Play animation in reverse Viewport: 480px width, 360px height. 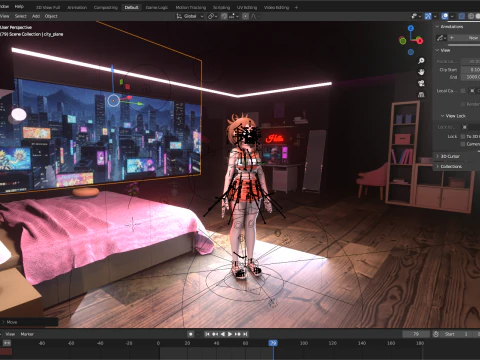tap(223, 334)
